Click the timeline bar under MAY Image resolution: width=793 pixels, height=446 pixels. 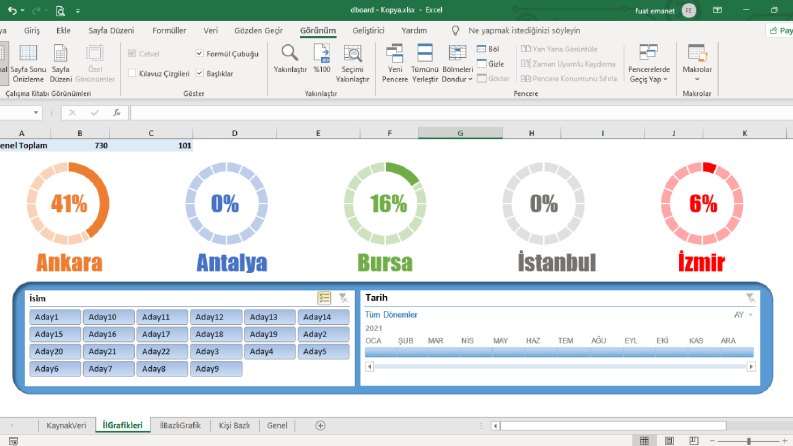508,352
